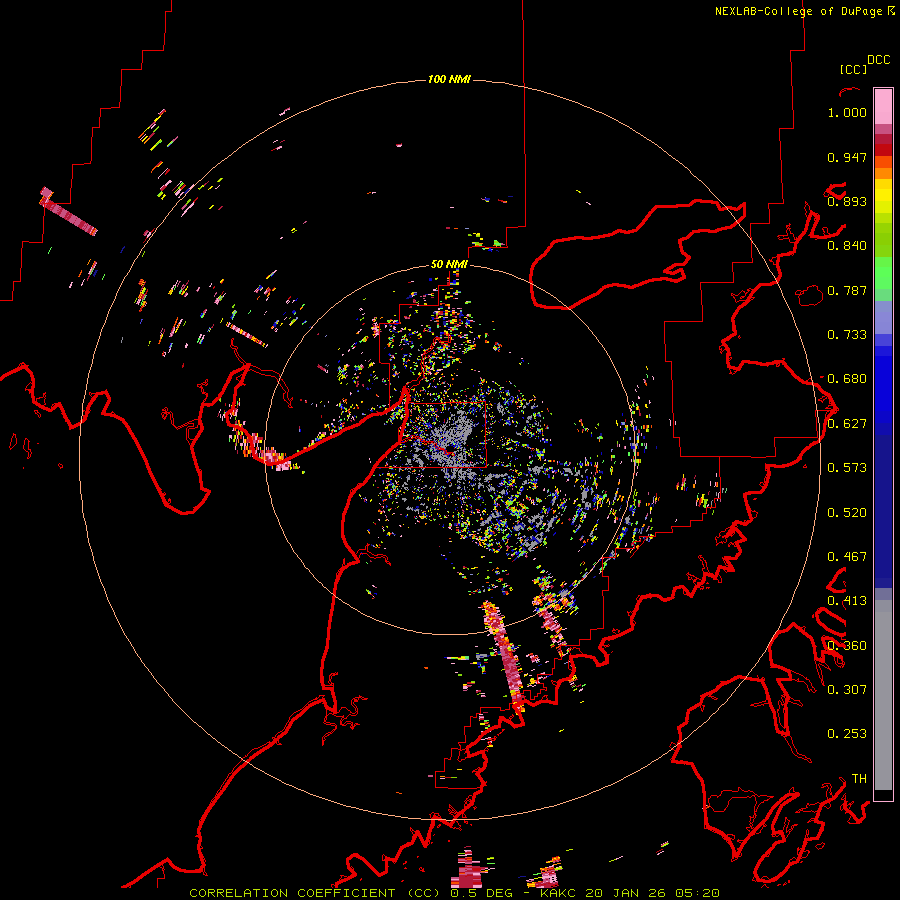The height and width of the screenshot is (900, 900).
Task: Click the 0.307 color scale value
Action: click(x=847, y=690)
